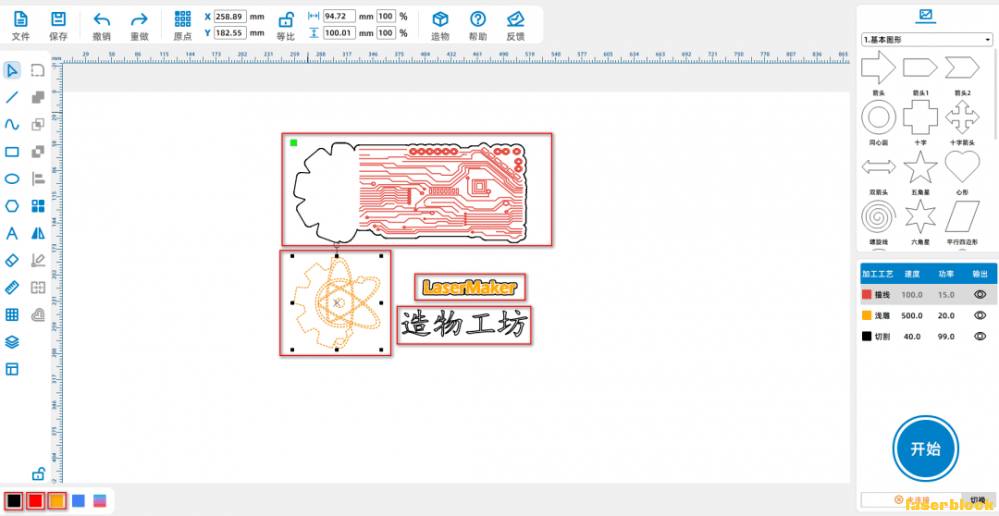Toggle visibility of the 浅雕 layer
The height and width of the screenshot is (516, 999).
pos(980,315)
